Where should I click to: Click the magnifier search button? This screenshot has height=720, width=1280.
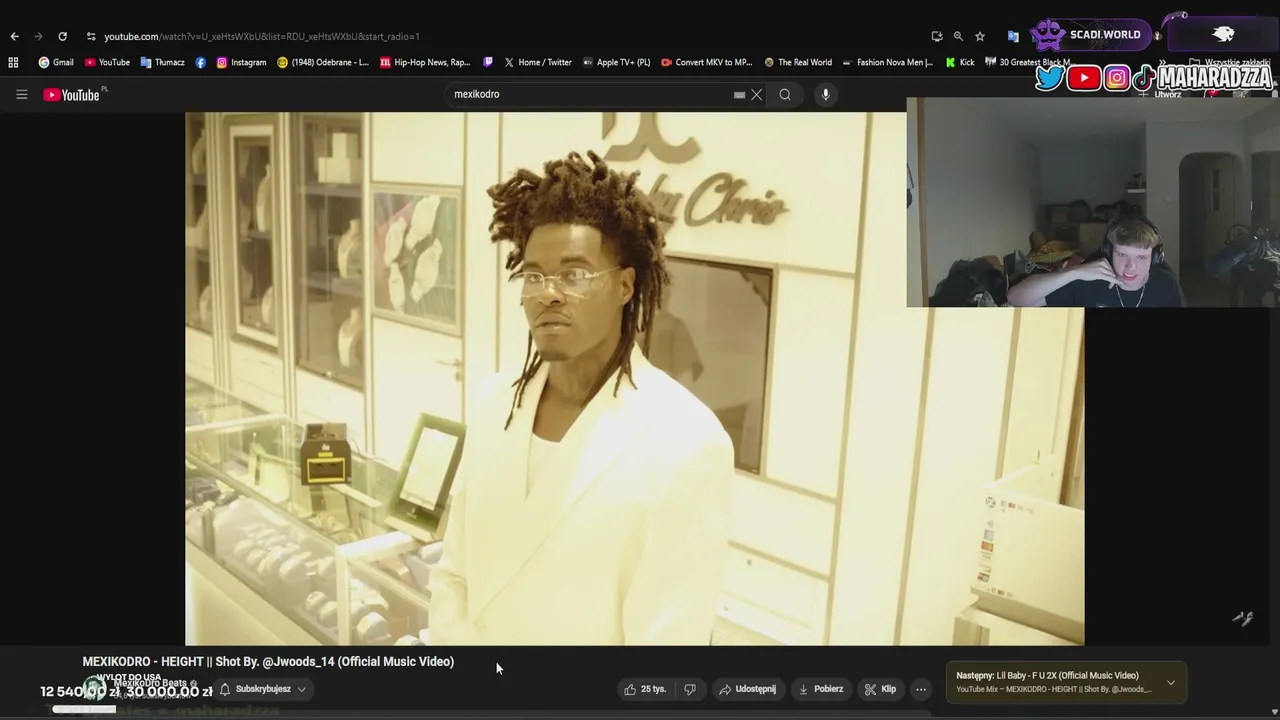[785, 94]
